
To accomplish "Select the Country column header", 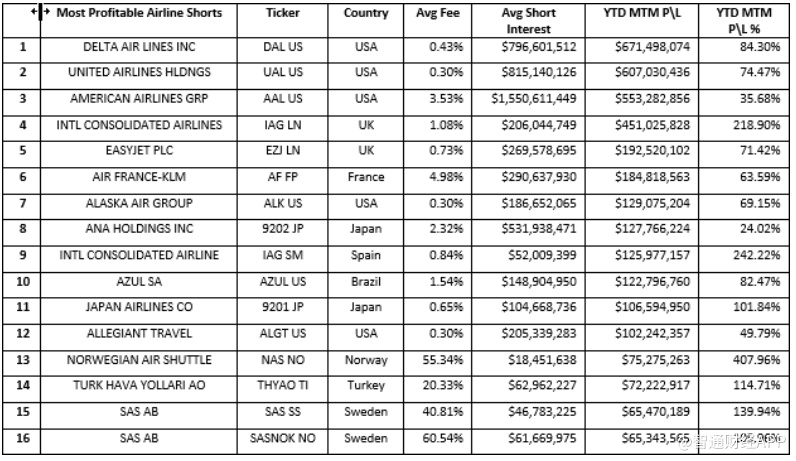I will point(366,14).
